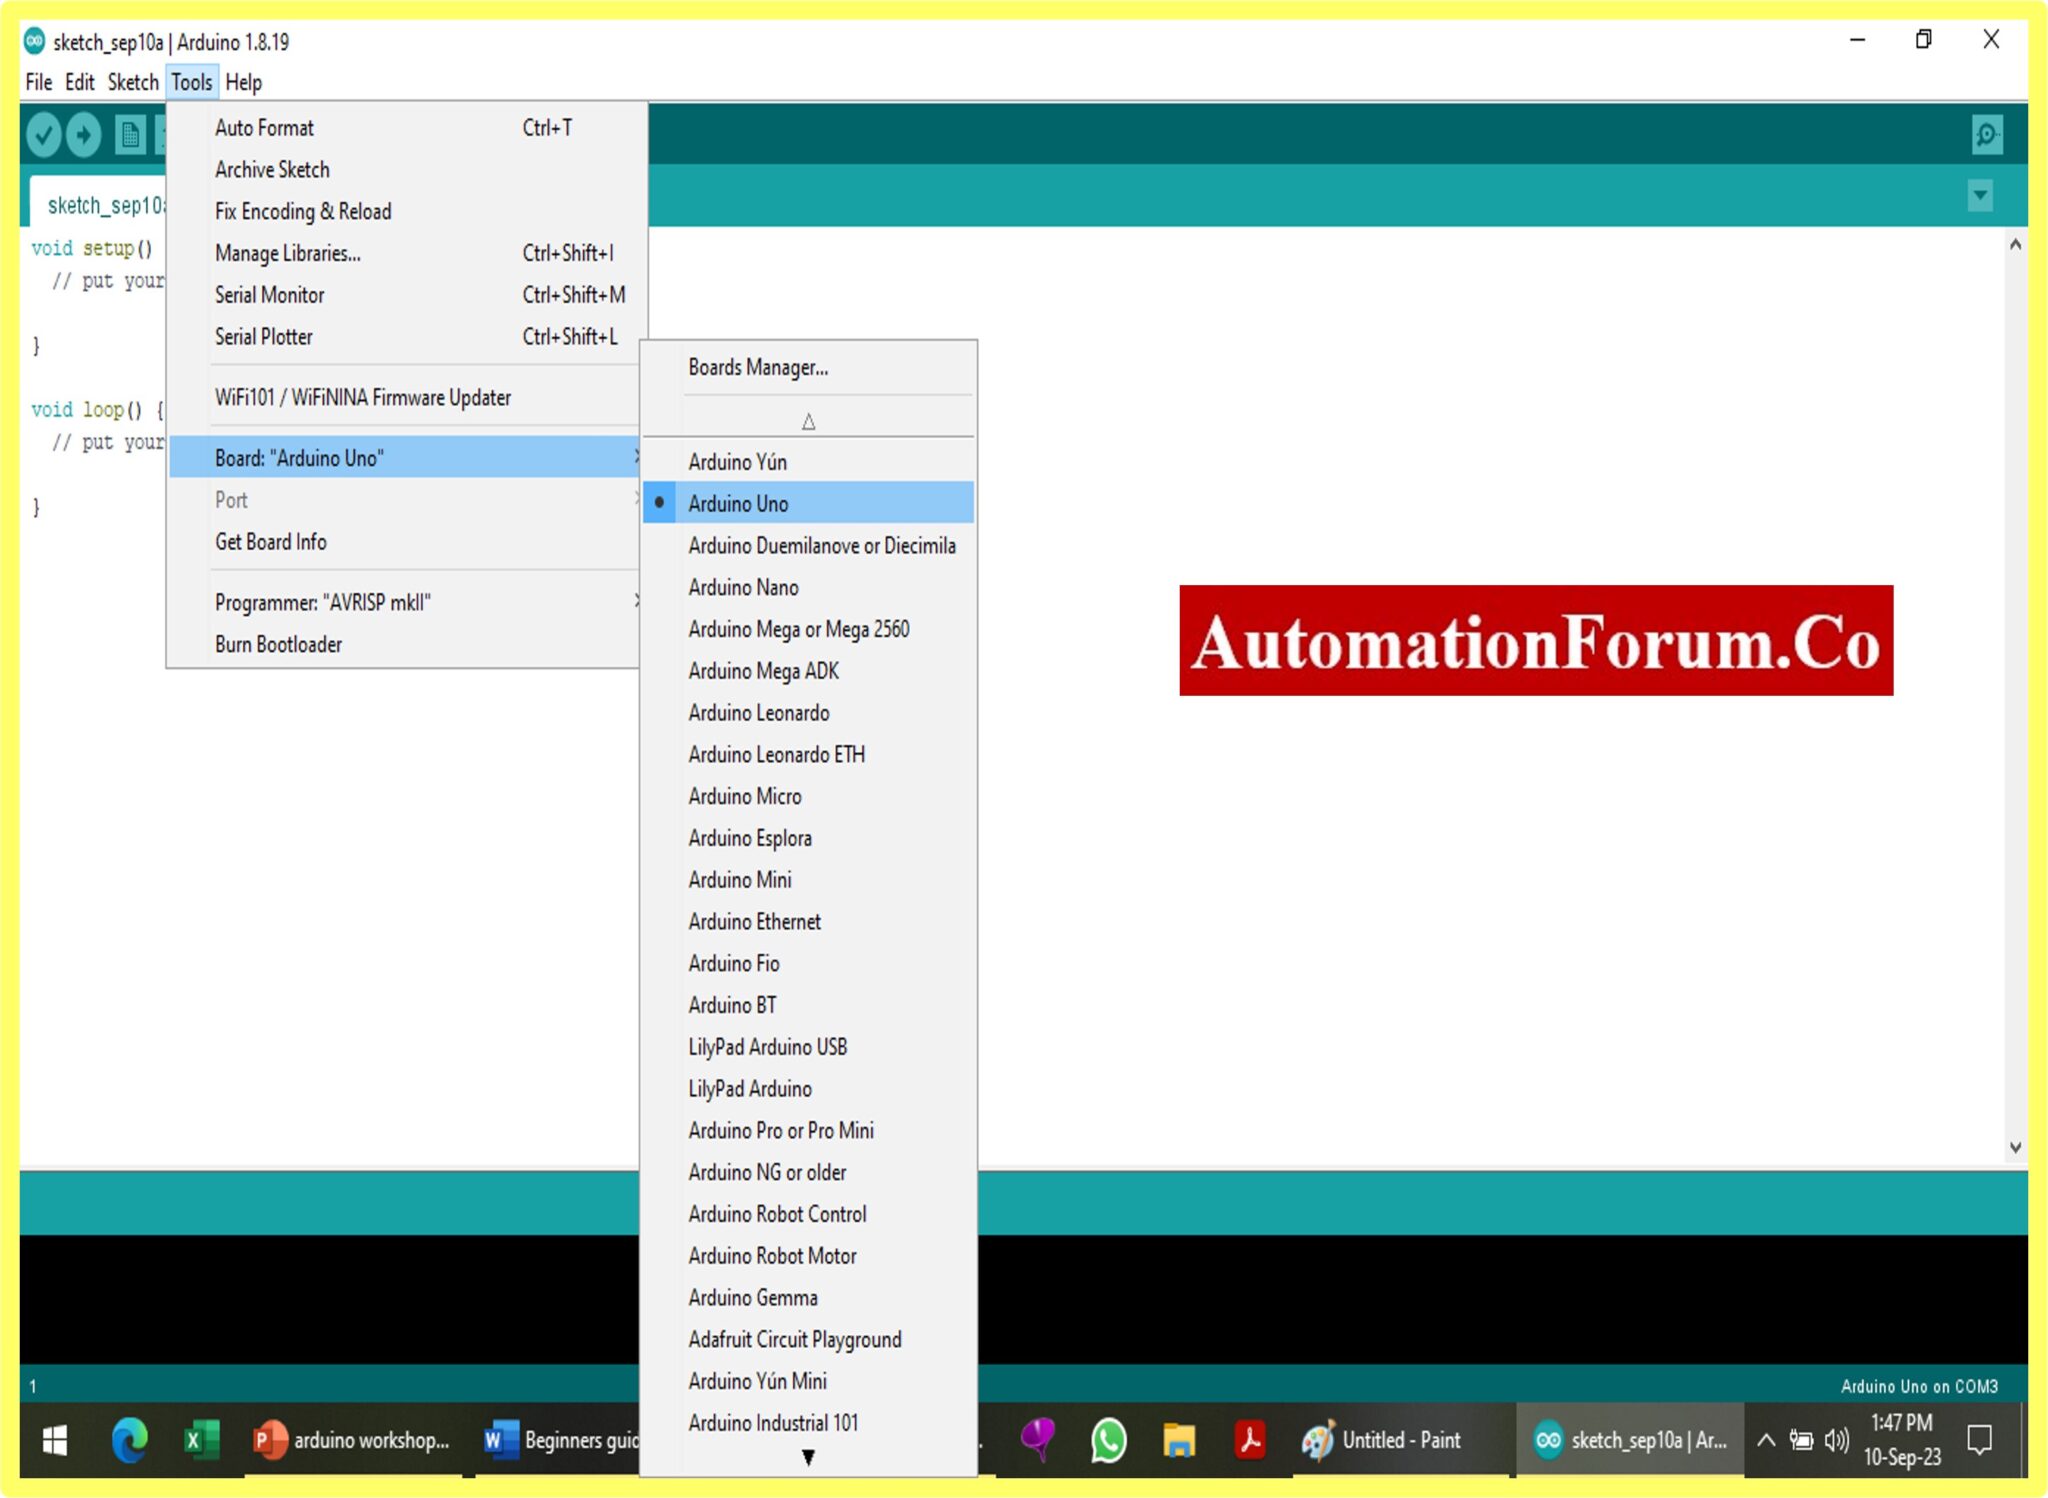Image resolution: width=2048 pixels, height=1498 pixels.
Task: Click Burn Bootloader
Action: click(x=405, y=644)
